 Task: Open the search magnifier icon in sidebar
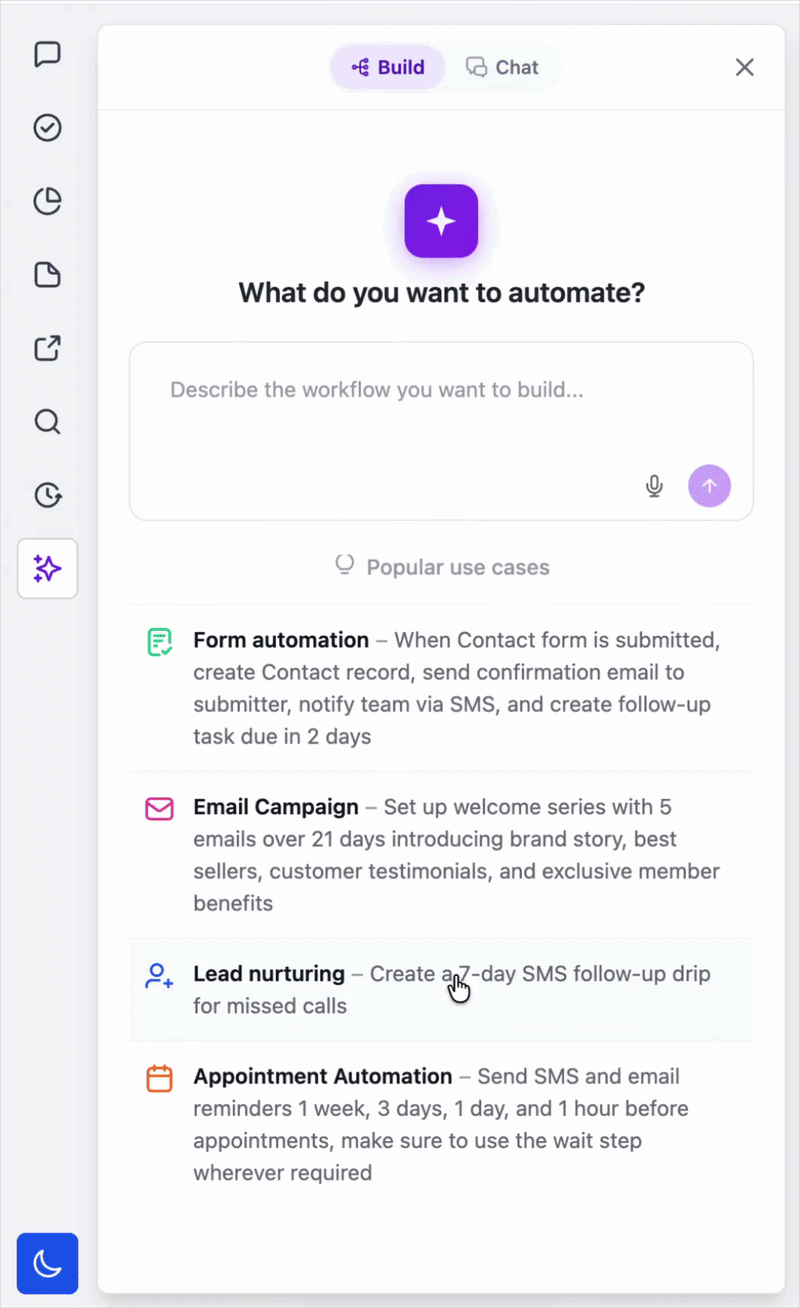[47, 421]
